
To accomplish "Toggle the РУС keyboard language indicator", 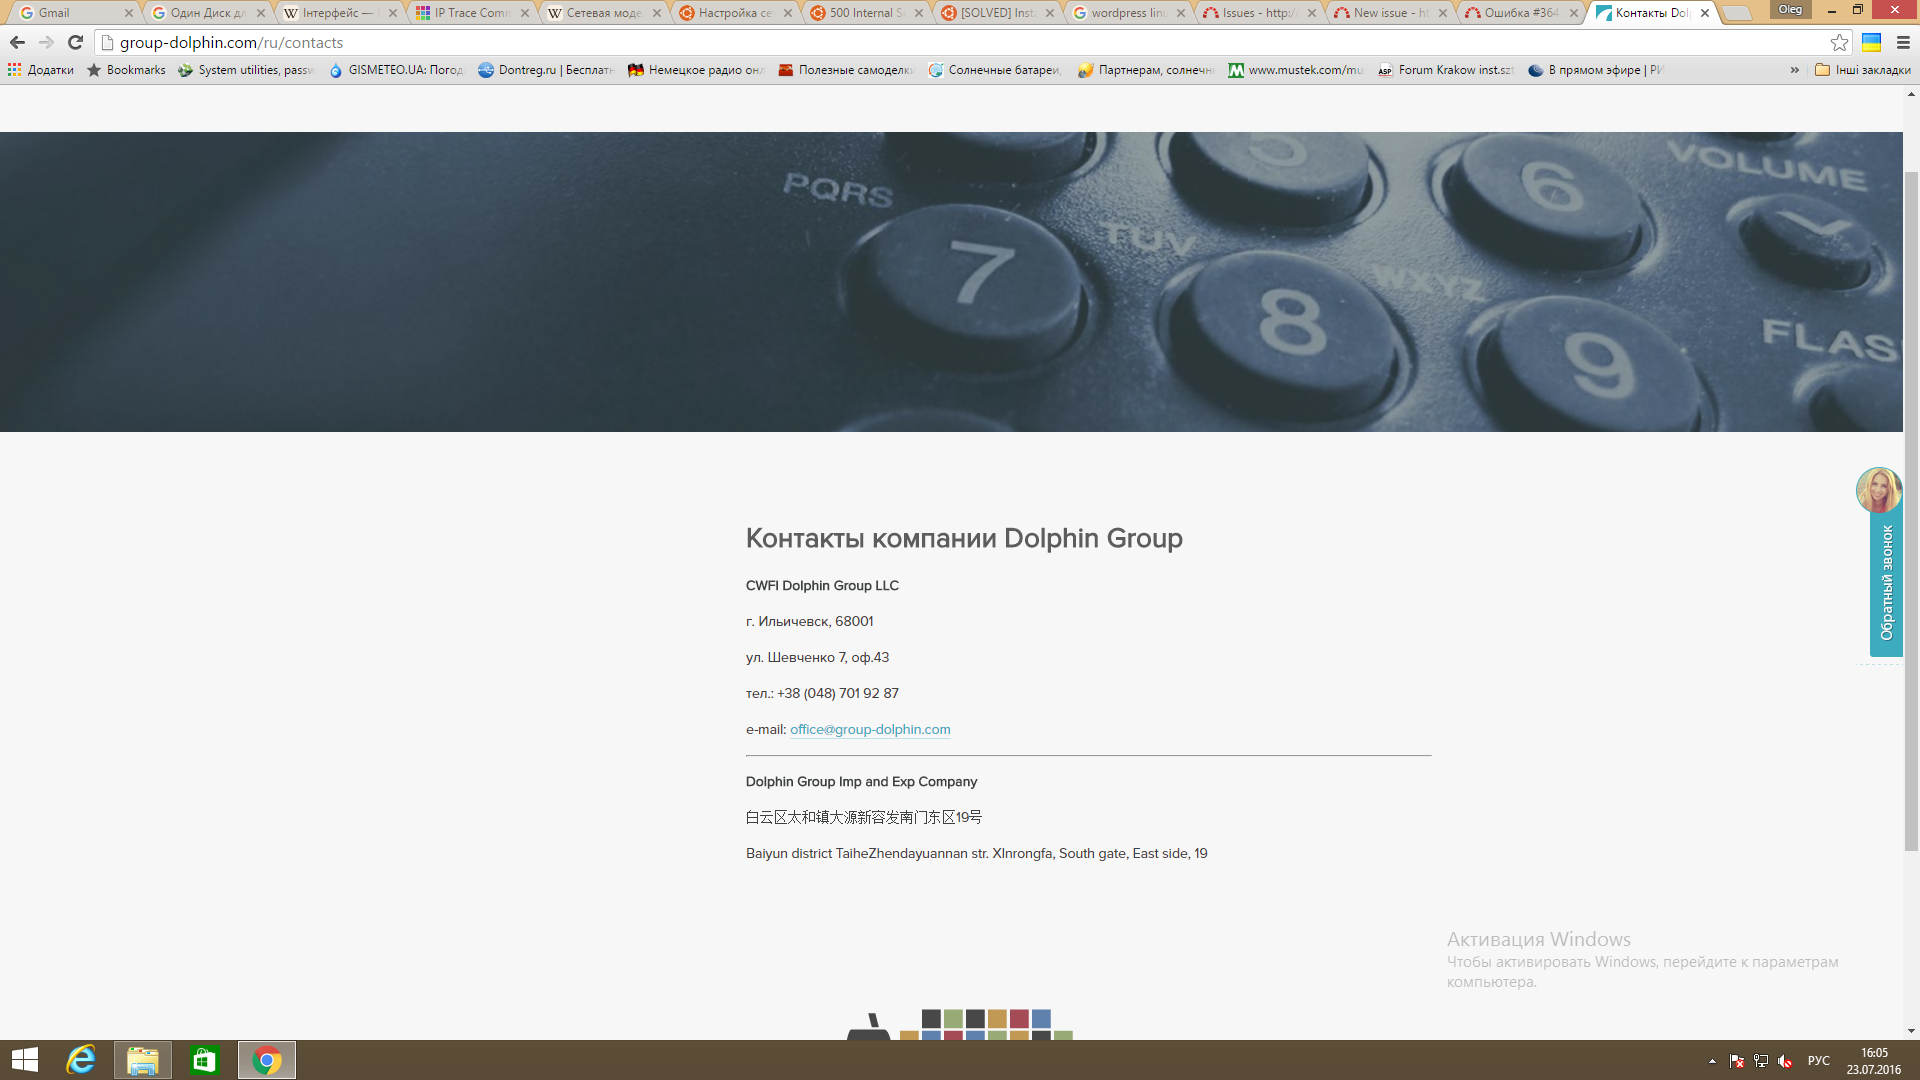I will pos(1818,1061).
